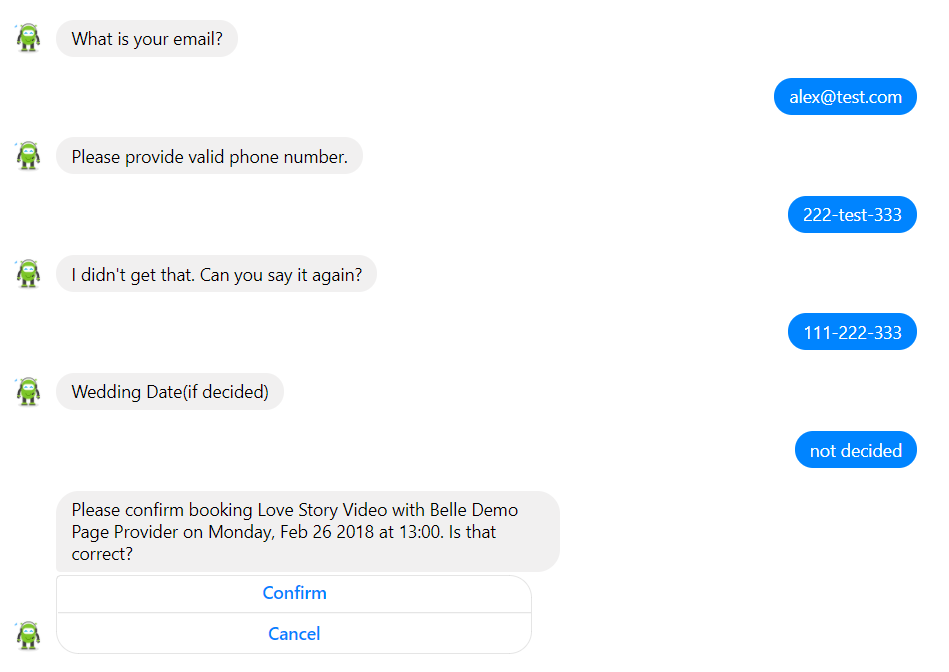
Task: Select the alex@test.com message bubble
Action: tap(845, 97)
